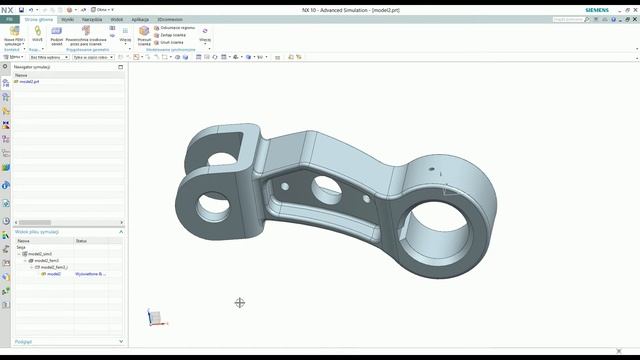Screen dimensions: 640x360
Task: Switch to the Narzędzia ribbon tab
Action: coord(92,19)
